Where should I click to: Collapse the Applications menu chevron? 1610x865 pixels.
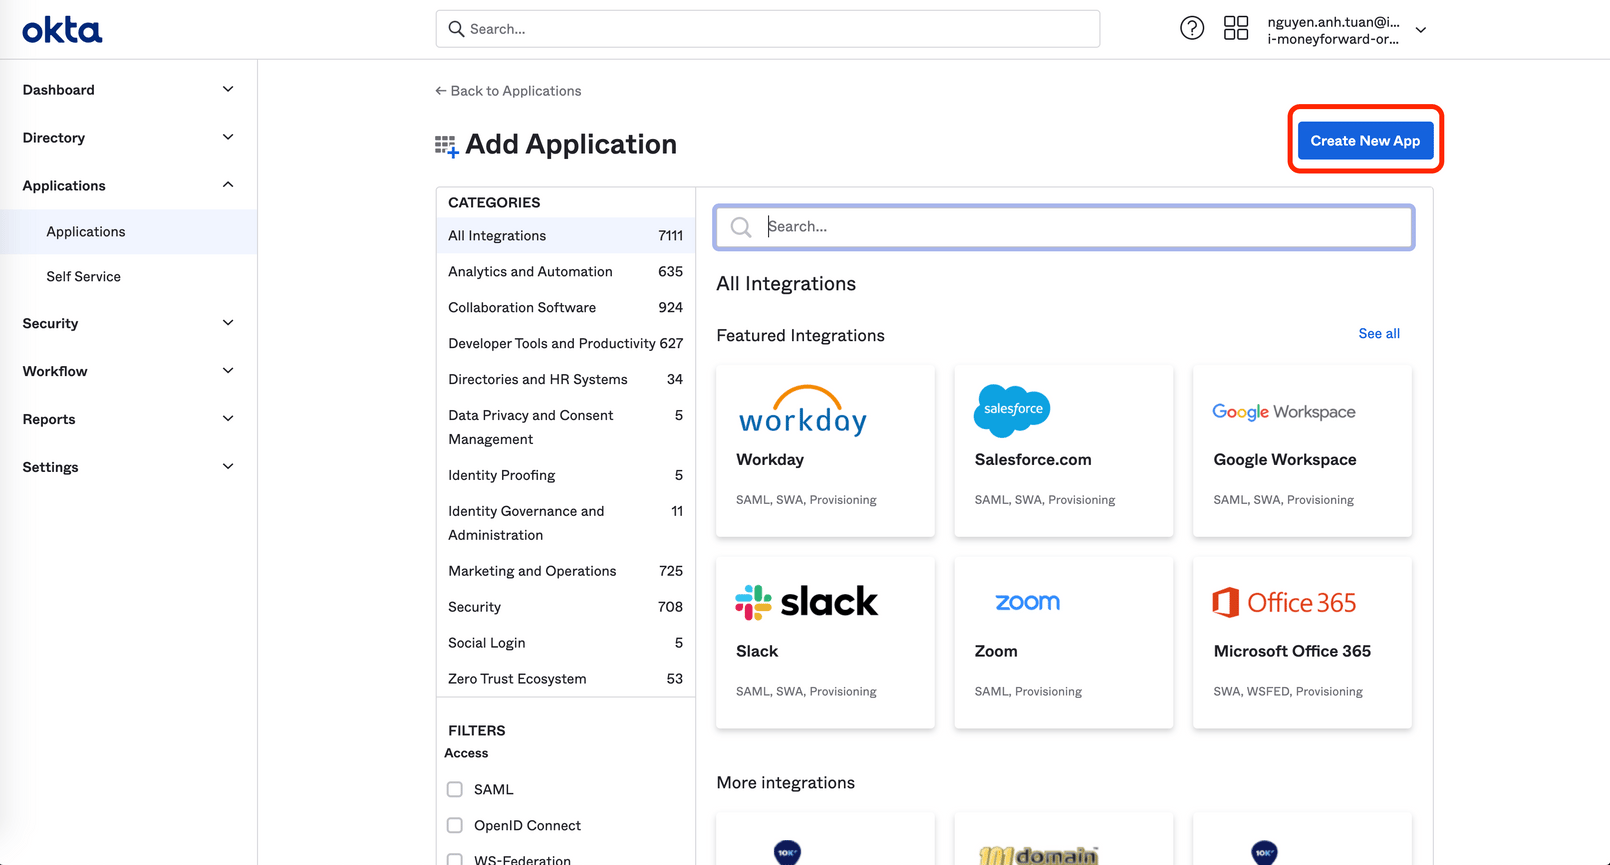point(228,185)
